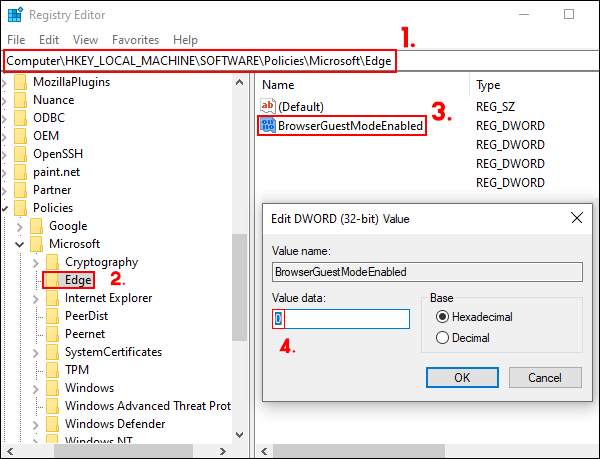Viewport: 600px width, 459px height.
Task: Select the Google folder icon
Action: click(37, 226)
